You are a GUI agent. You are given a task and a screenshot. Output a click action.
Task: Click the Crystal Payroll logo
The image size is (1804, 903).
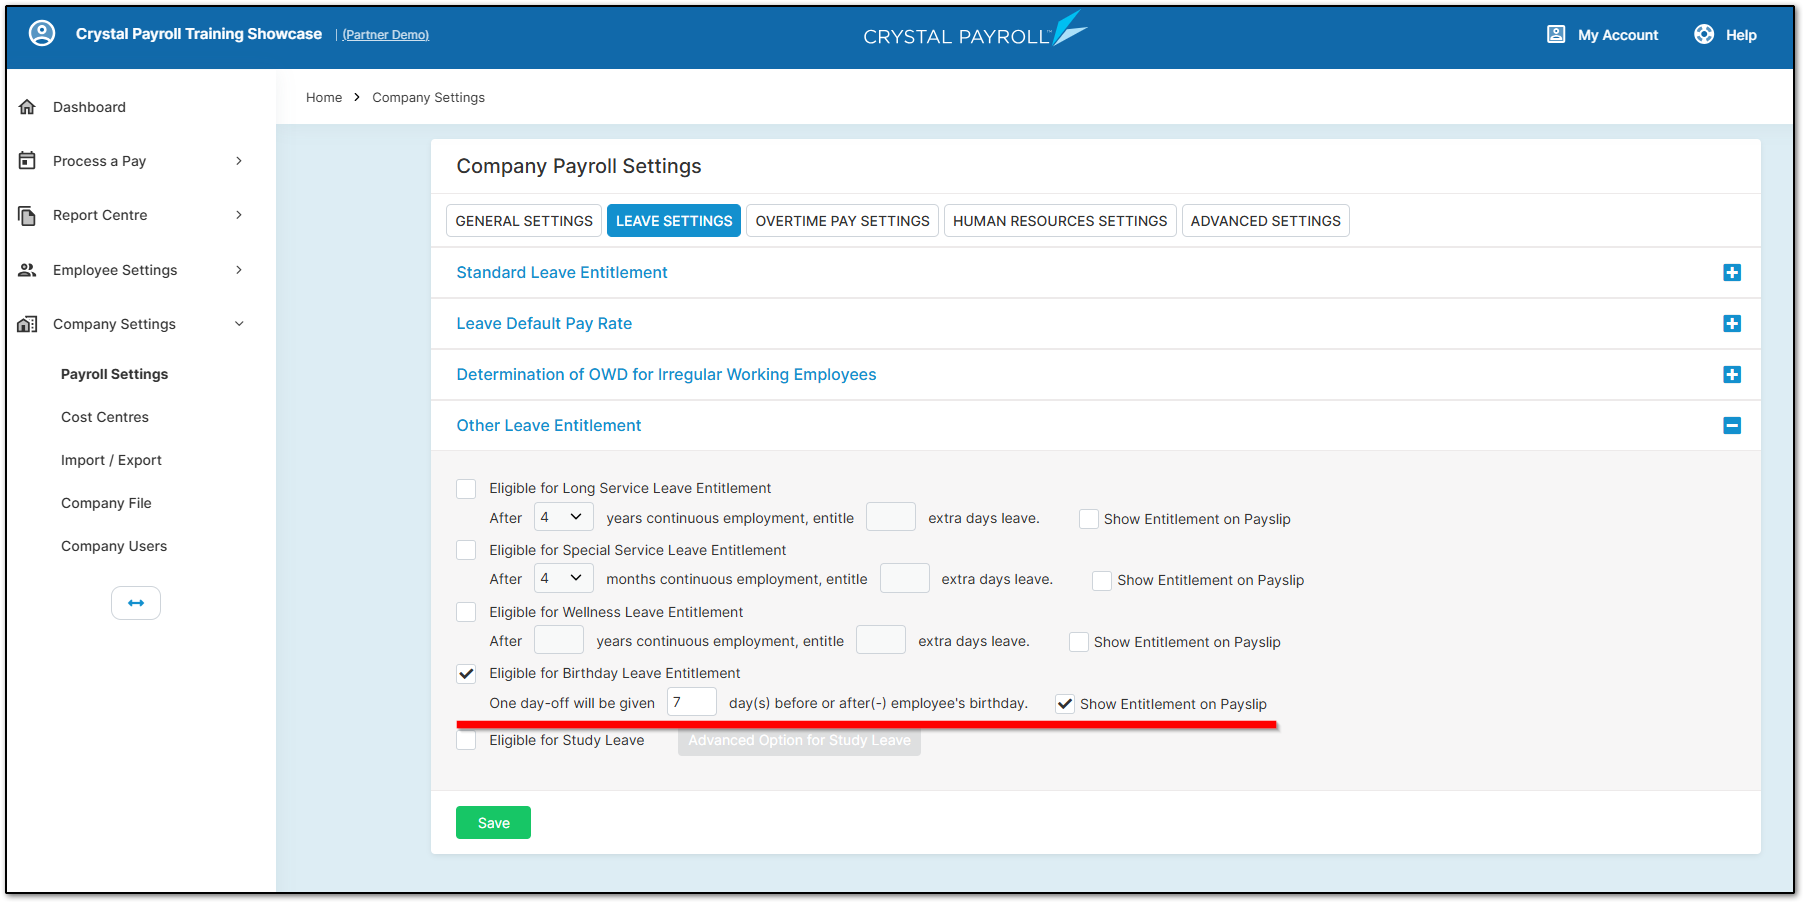point(975,31)
